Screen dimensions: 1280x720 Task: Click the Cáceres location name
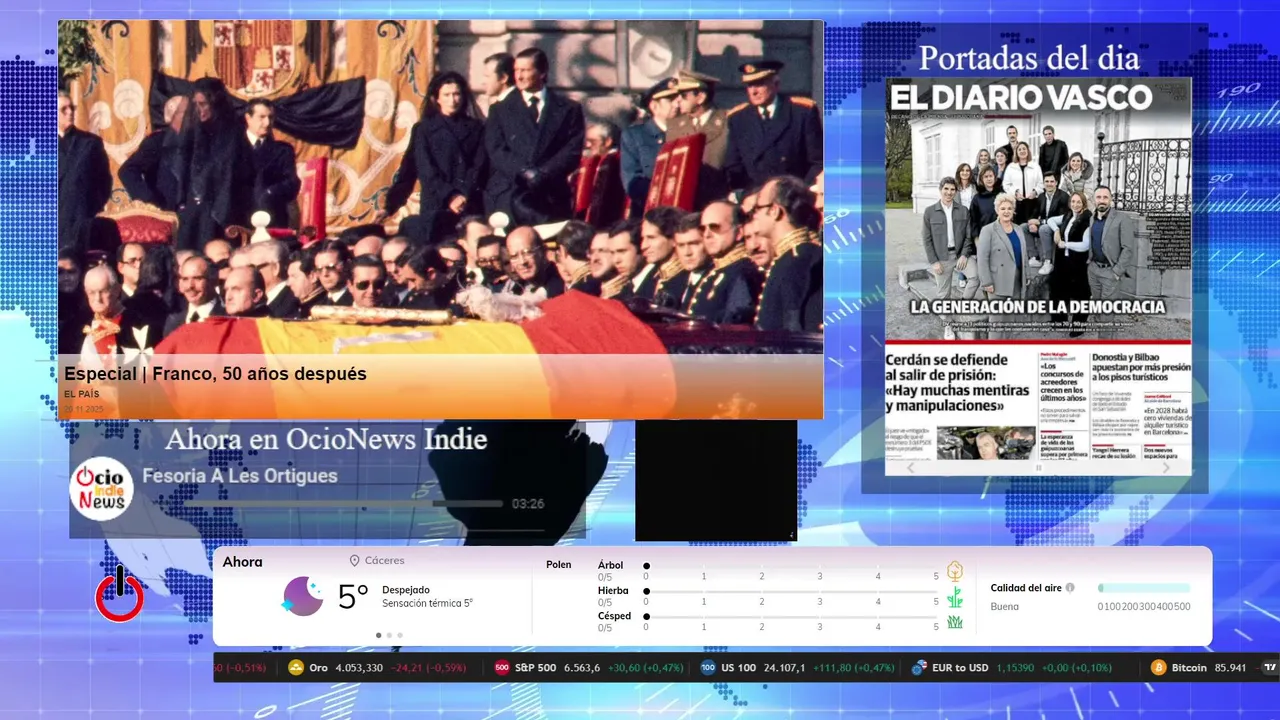pyautogui.click(x=385, y=561)
